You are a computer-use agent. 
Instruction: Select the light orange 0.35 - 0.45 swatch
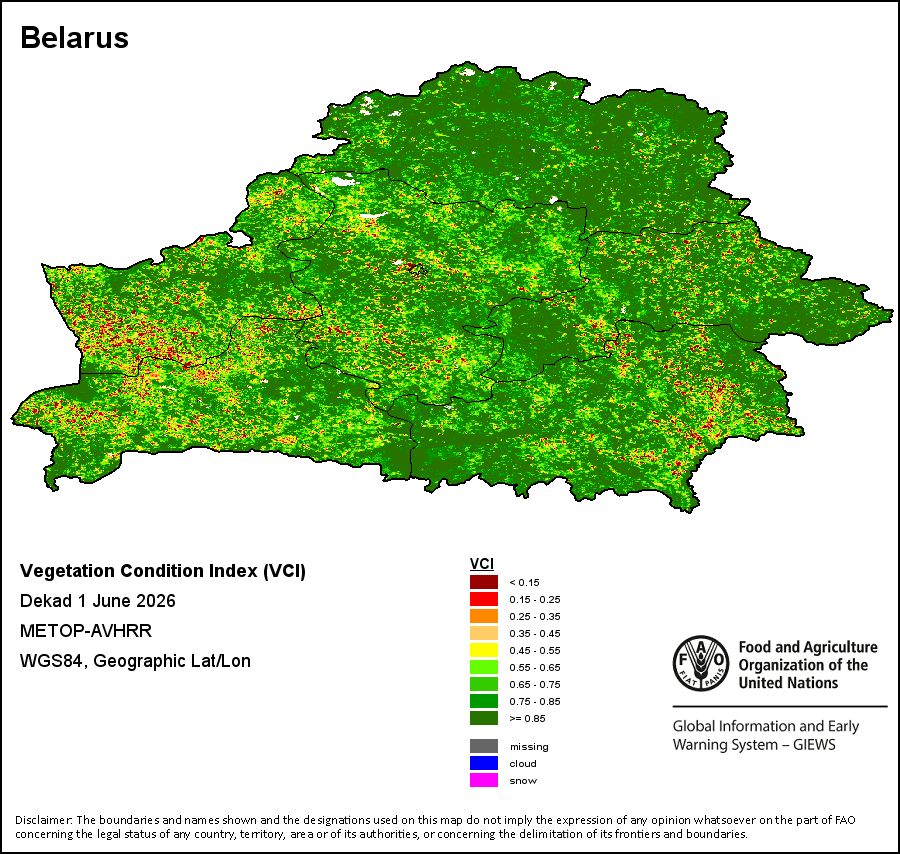click(x=484, y=633)
